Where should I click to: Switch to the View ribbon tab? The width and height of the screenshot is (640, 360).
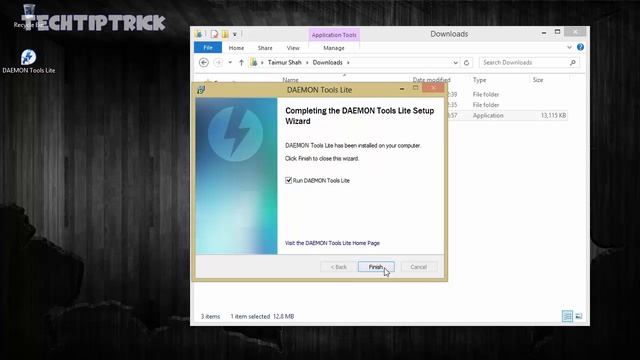pos(293,48)
